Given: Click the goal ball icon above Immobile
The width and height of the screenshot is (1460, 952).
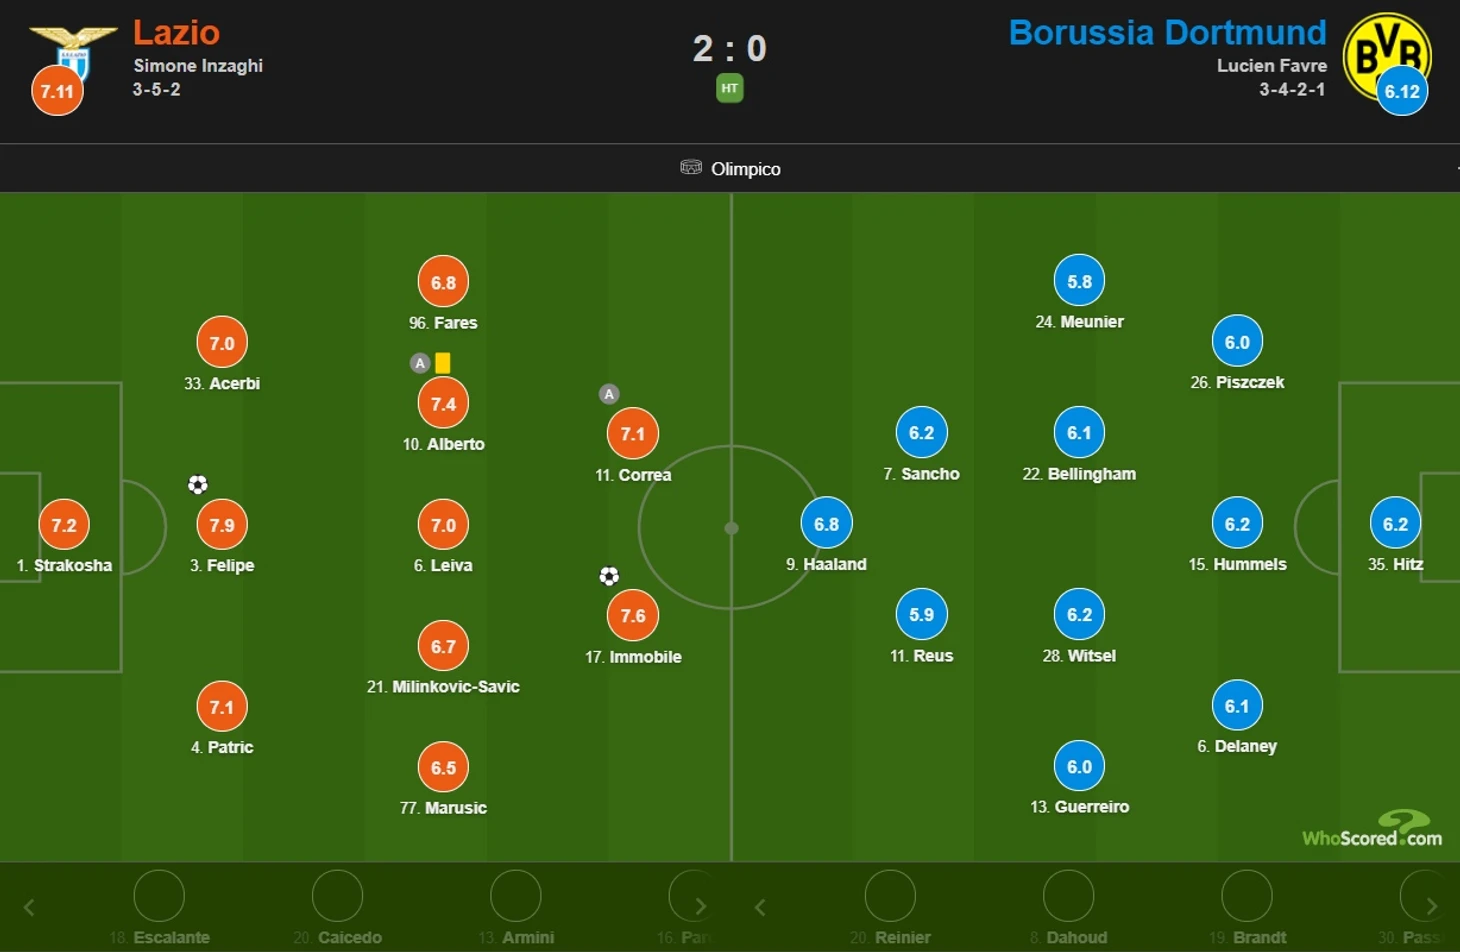Looking at the screenshot, I should [609, 576].
